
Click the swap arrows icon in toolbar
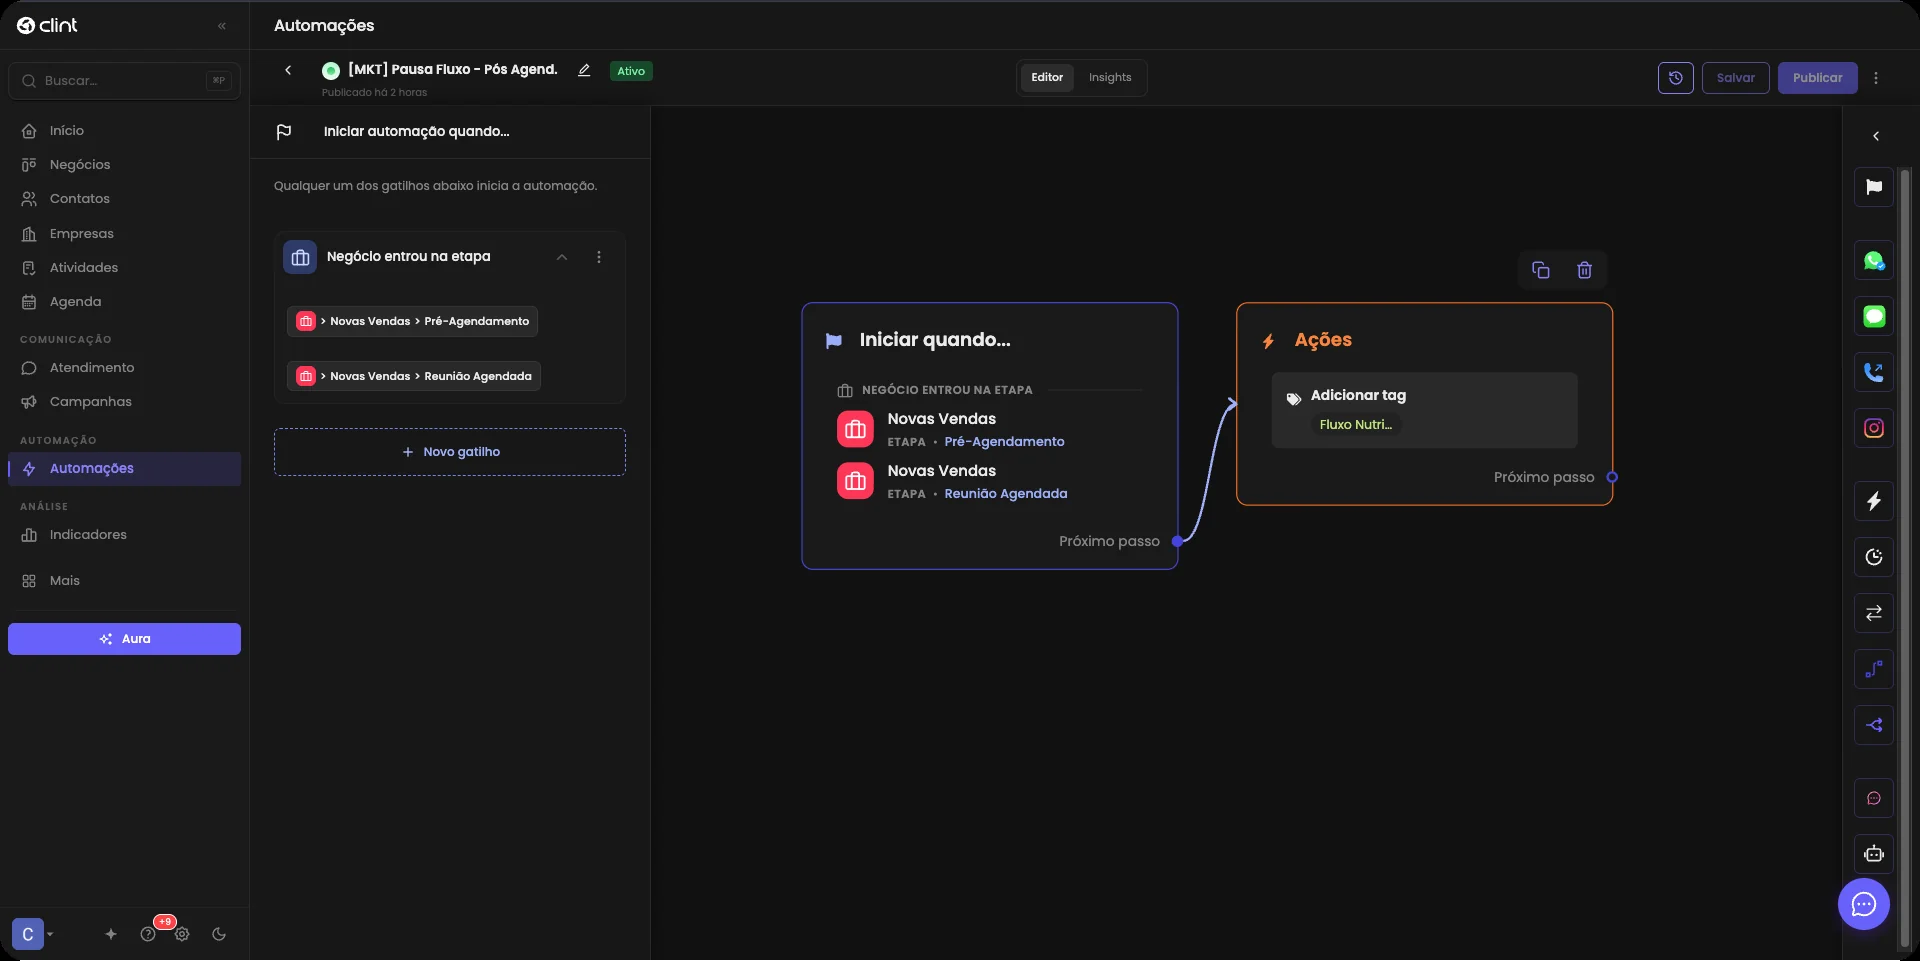[1874, 613]
